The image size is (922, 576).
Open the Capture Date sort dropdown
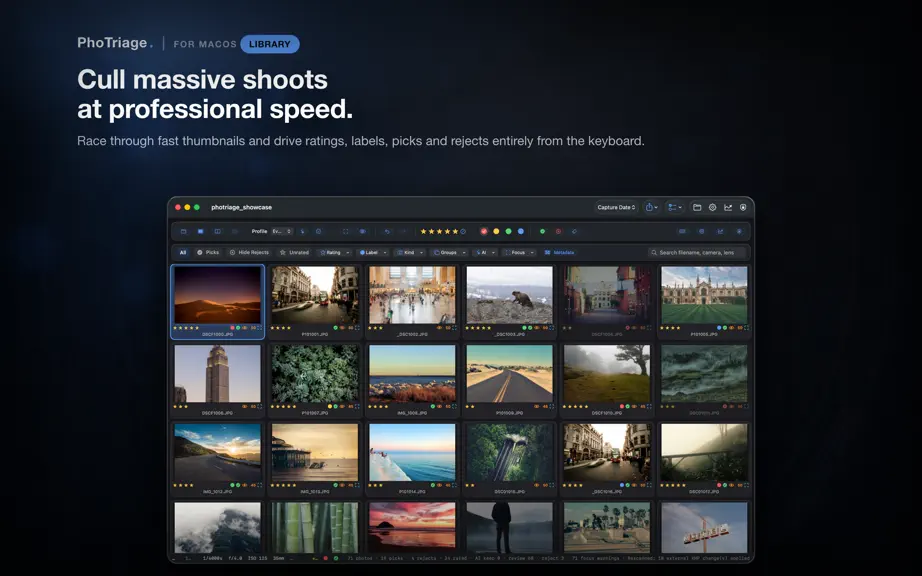pos(616,207)
